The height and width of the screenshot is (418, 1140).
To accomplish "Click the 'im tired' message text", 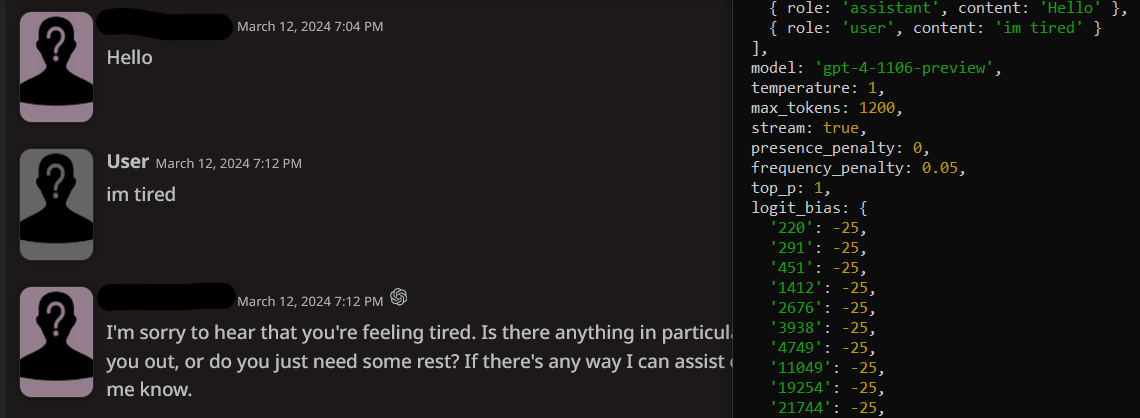I will [x=141, y=195].
